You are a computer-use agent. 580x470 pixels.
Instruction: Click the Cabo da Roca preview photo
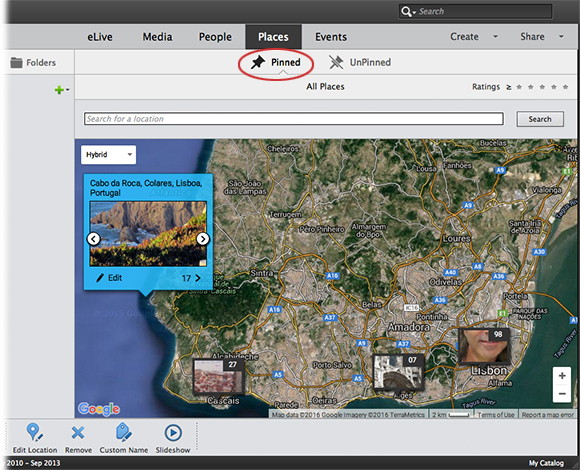click(148, 234)
